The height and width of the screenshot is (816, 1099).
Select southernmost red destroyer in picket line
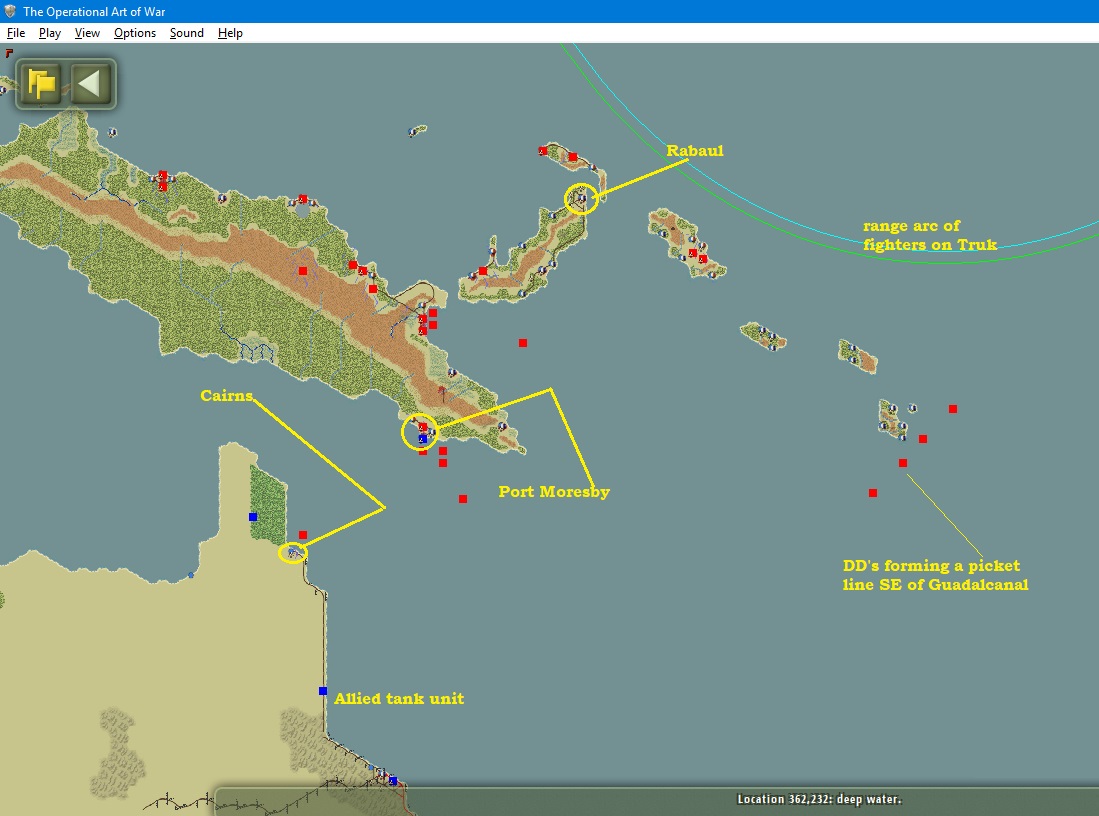coord(873,493)
